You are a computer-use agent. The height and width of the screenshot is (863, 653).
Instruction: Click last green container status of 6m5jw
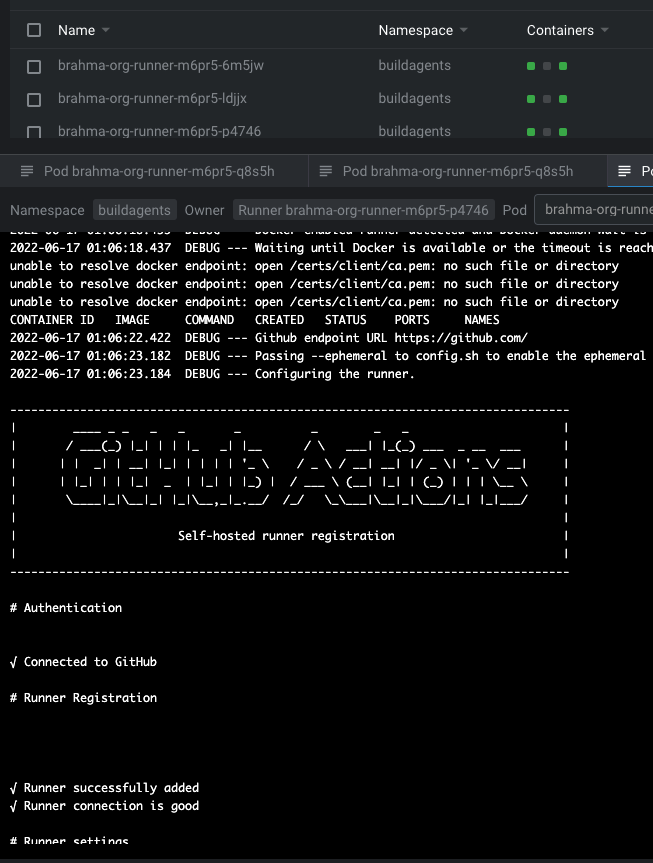[563, 66]
